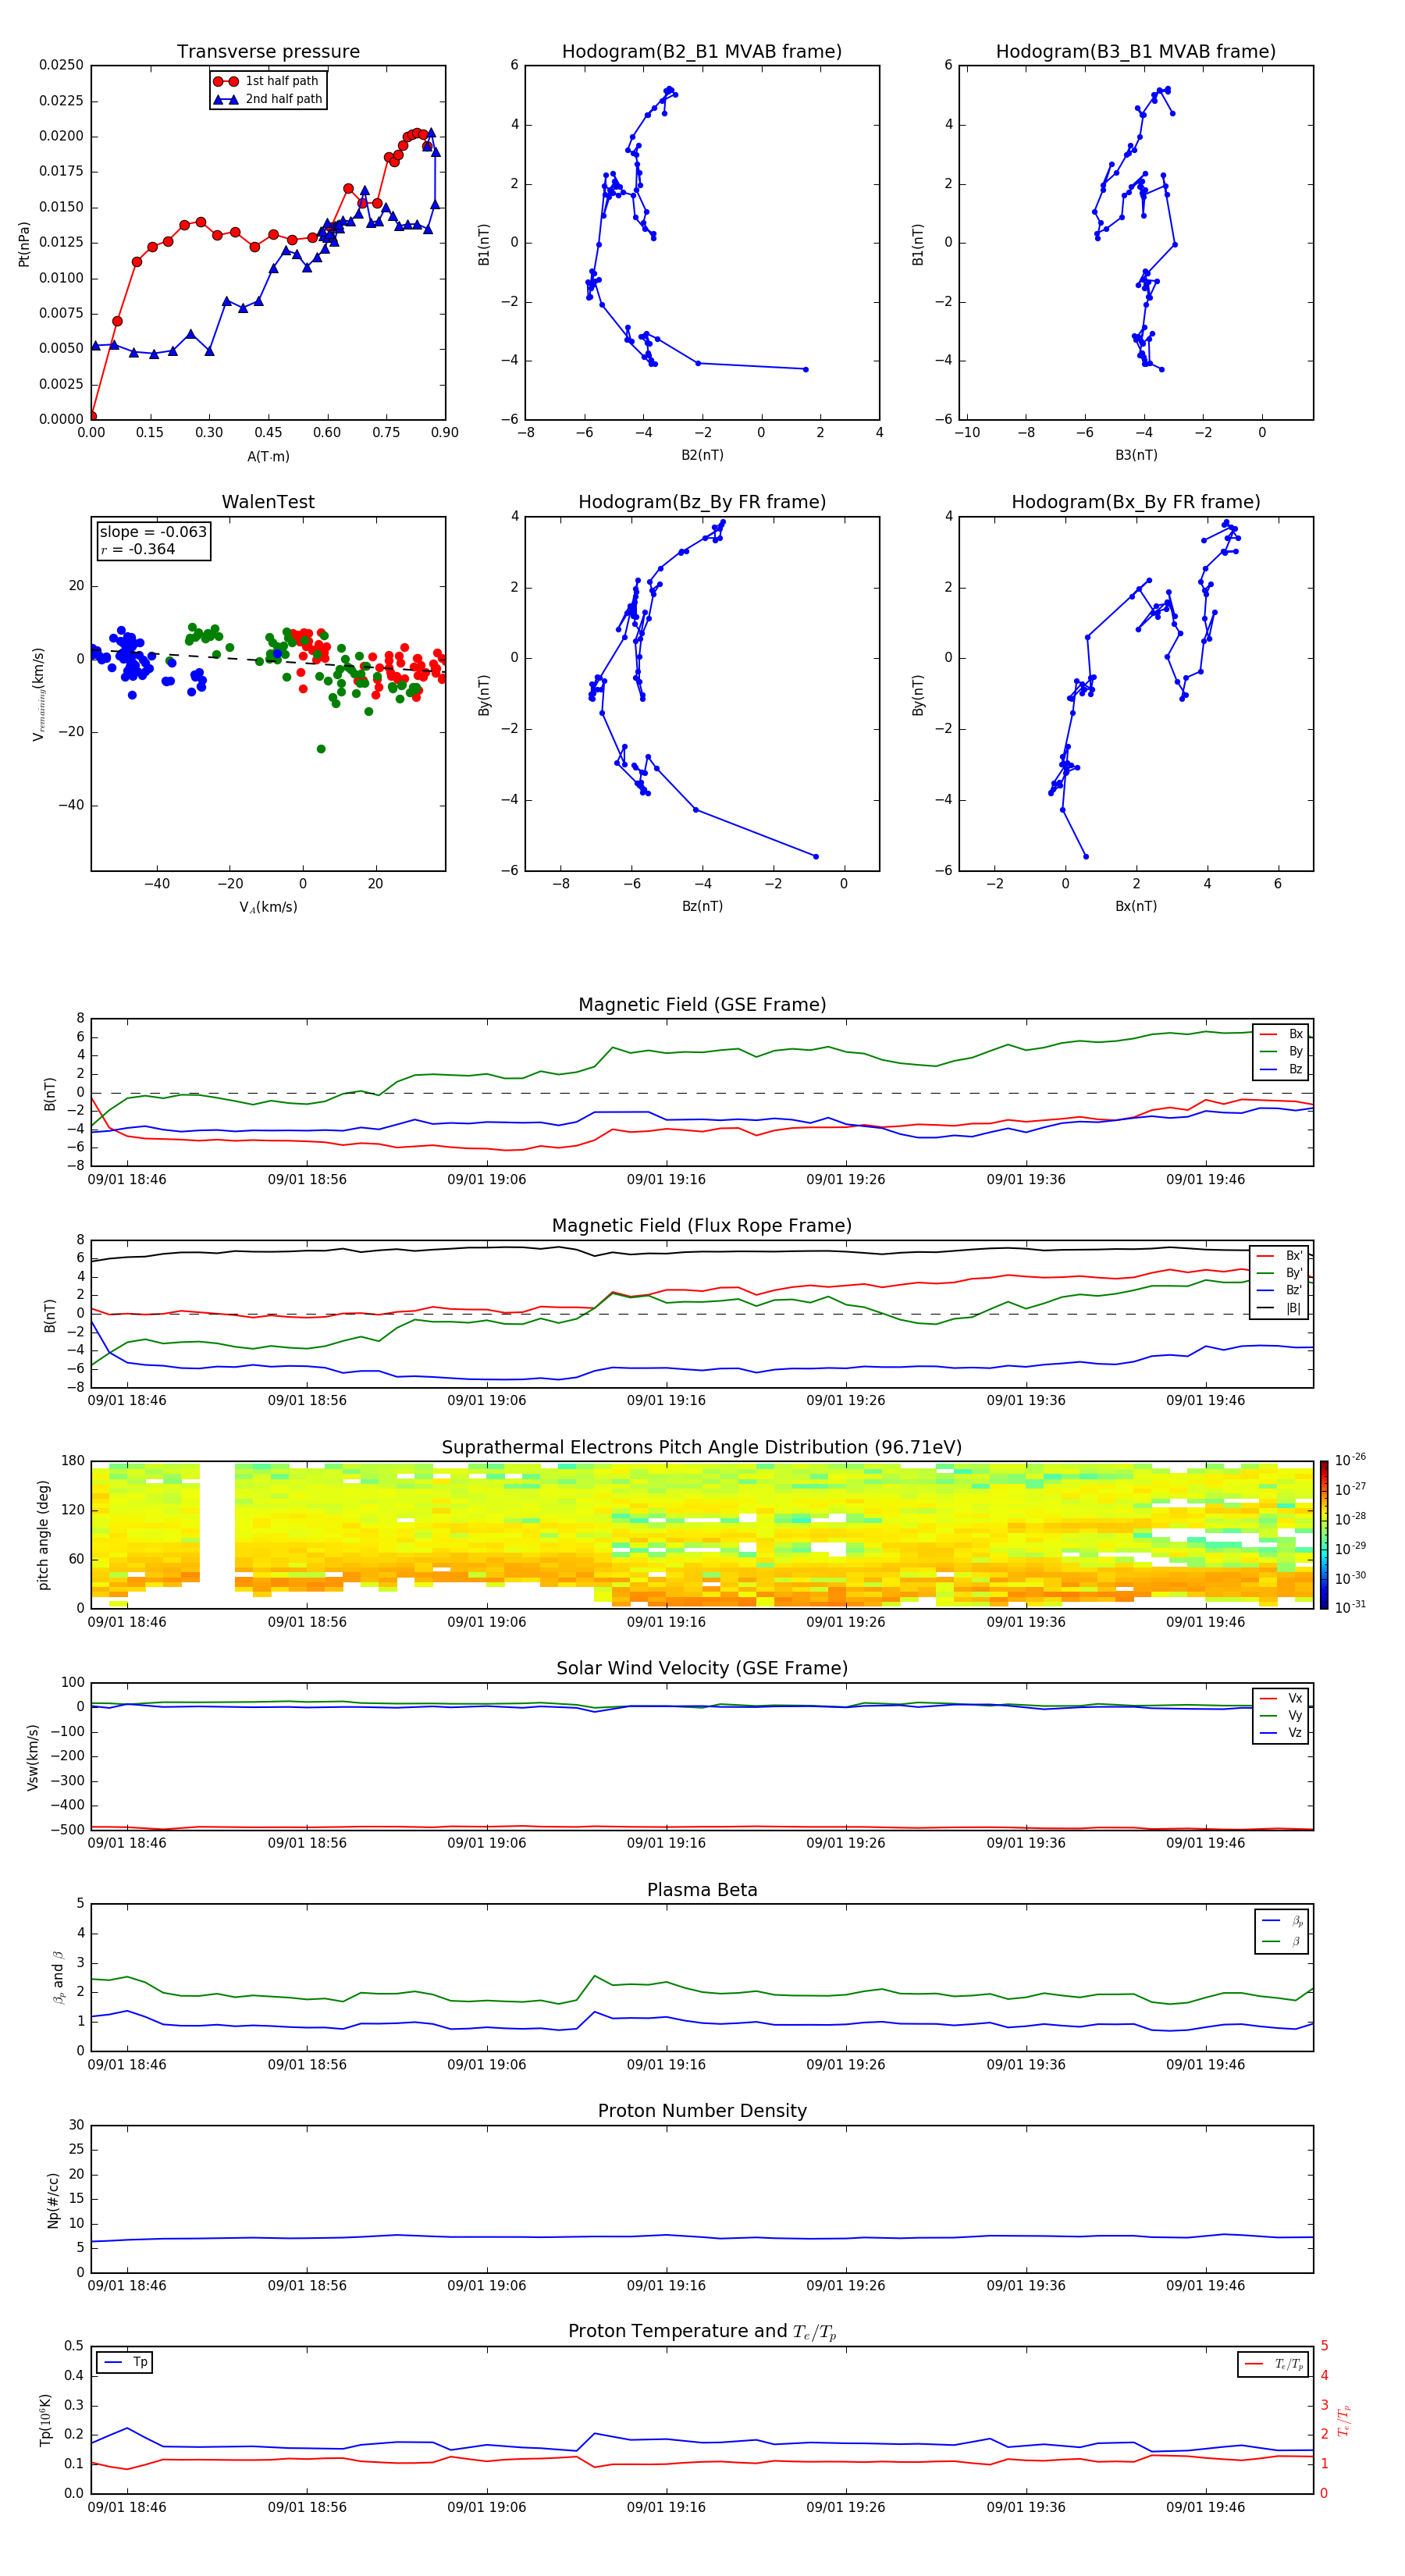
Task: Click outlier point at -24 in WalenTest plot
Action: click(x=321, y=749)
